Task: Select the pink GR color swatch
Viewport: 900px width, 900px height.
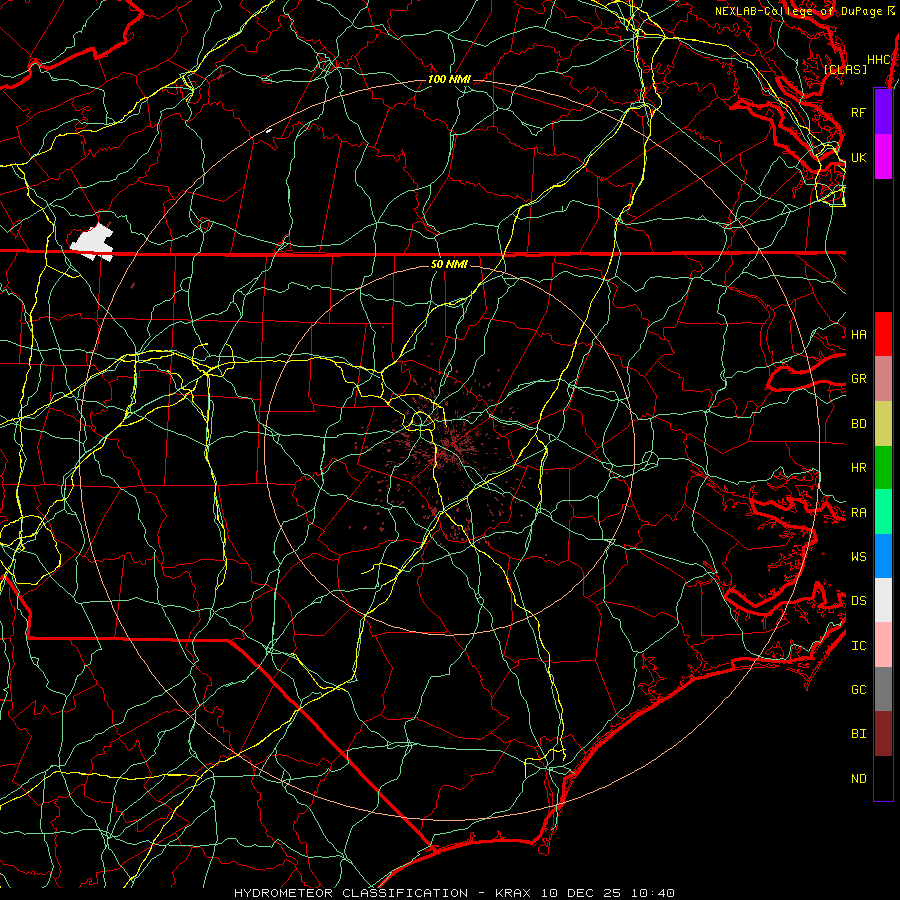Action: 883,379
